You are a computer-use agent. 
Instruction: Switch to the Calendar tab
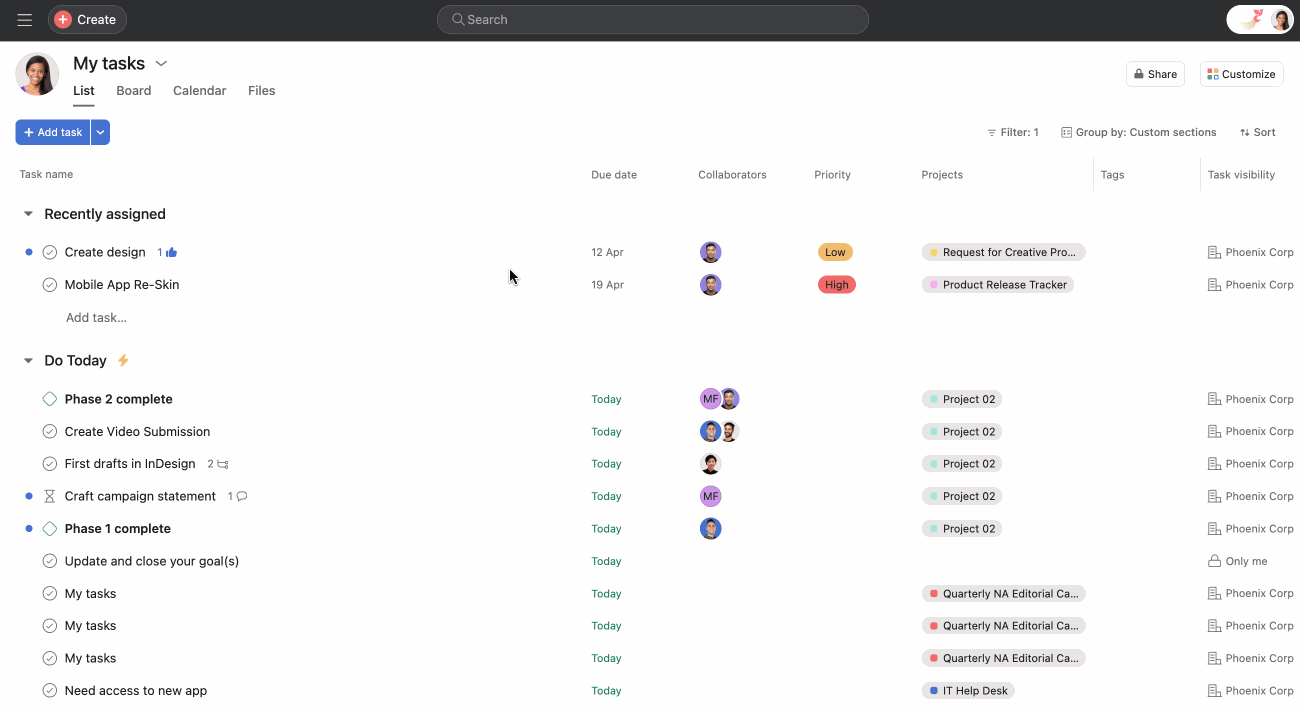pyautogui.click(x=199, y=91)
